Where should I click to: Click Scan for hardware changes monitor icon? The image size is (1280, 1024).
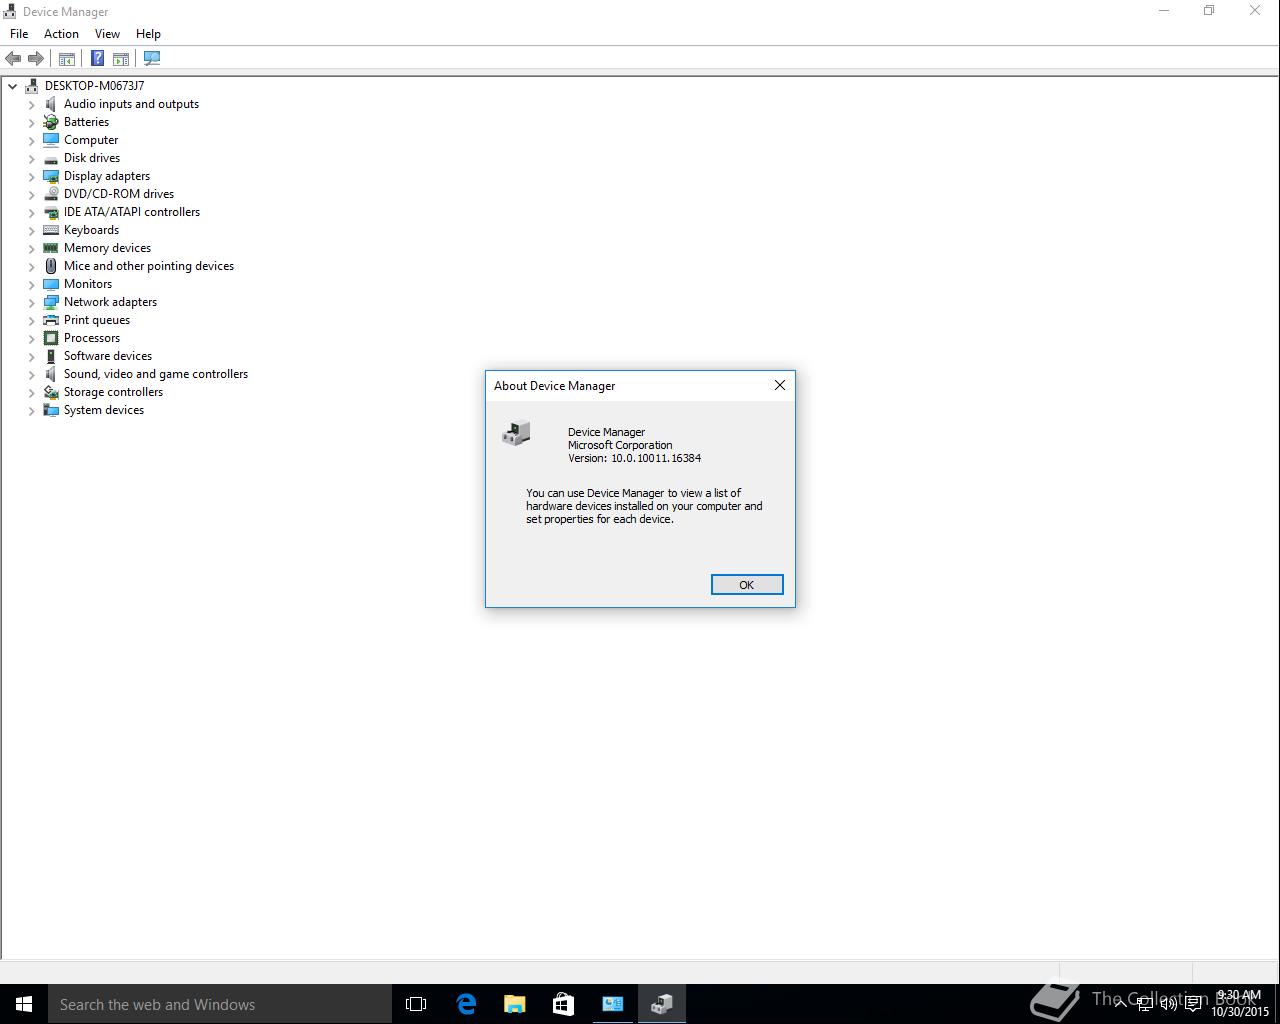point(152,59)
